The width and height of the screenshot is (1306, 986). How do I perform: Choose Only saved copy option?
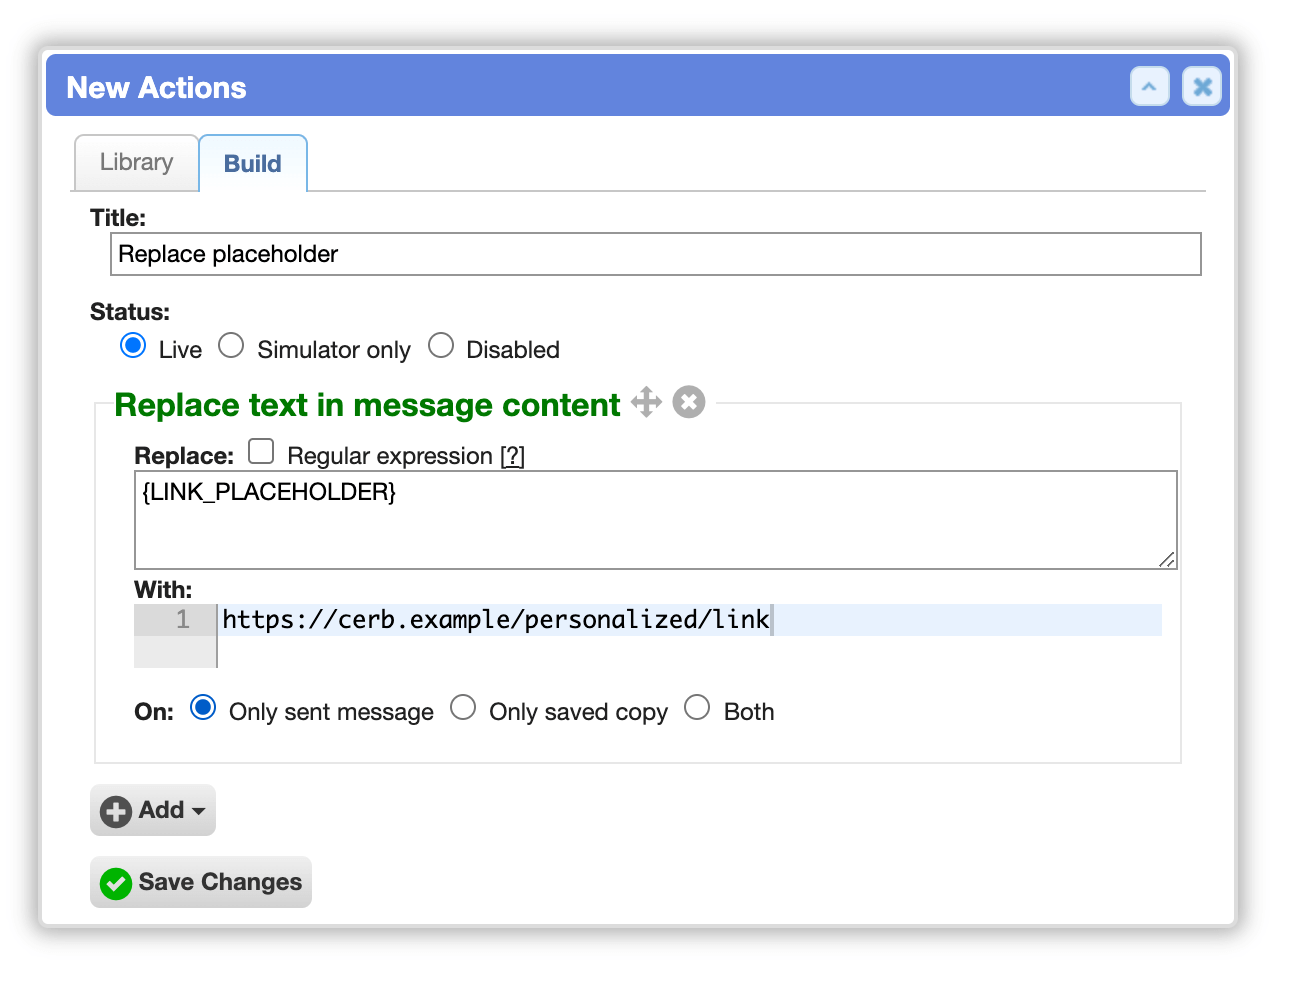point(463,708)
